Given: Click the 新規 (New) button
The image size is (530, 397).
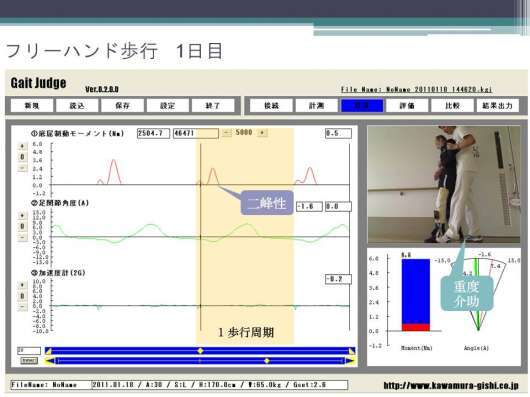Looking at the screenshot, I should [x=32, y=105].
